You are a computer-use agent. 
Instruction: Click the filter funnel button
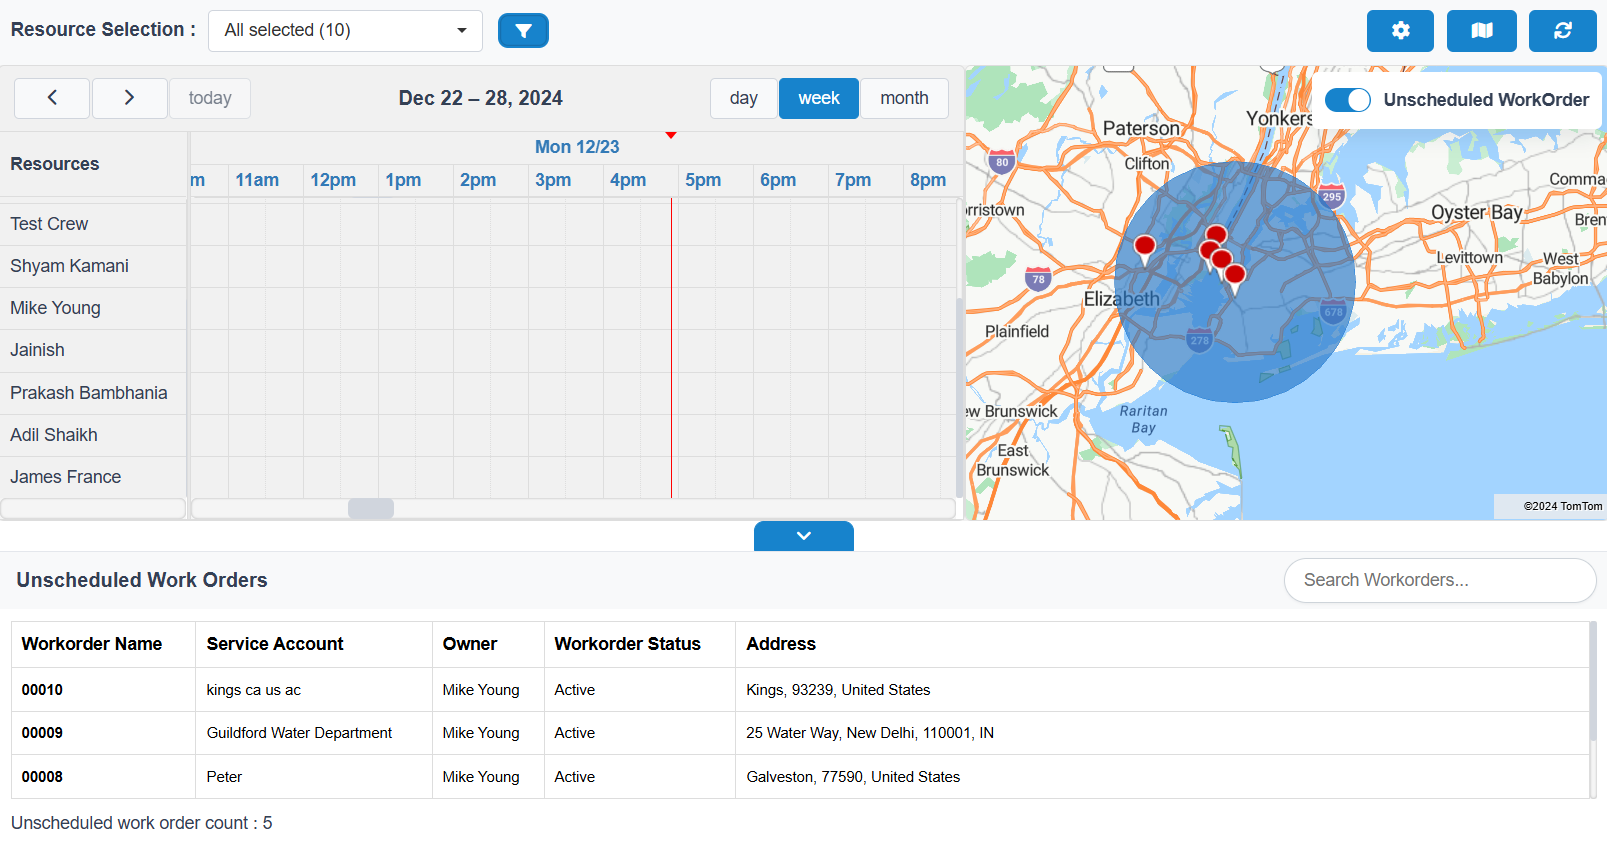point(523,31)
